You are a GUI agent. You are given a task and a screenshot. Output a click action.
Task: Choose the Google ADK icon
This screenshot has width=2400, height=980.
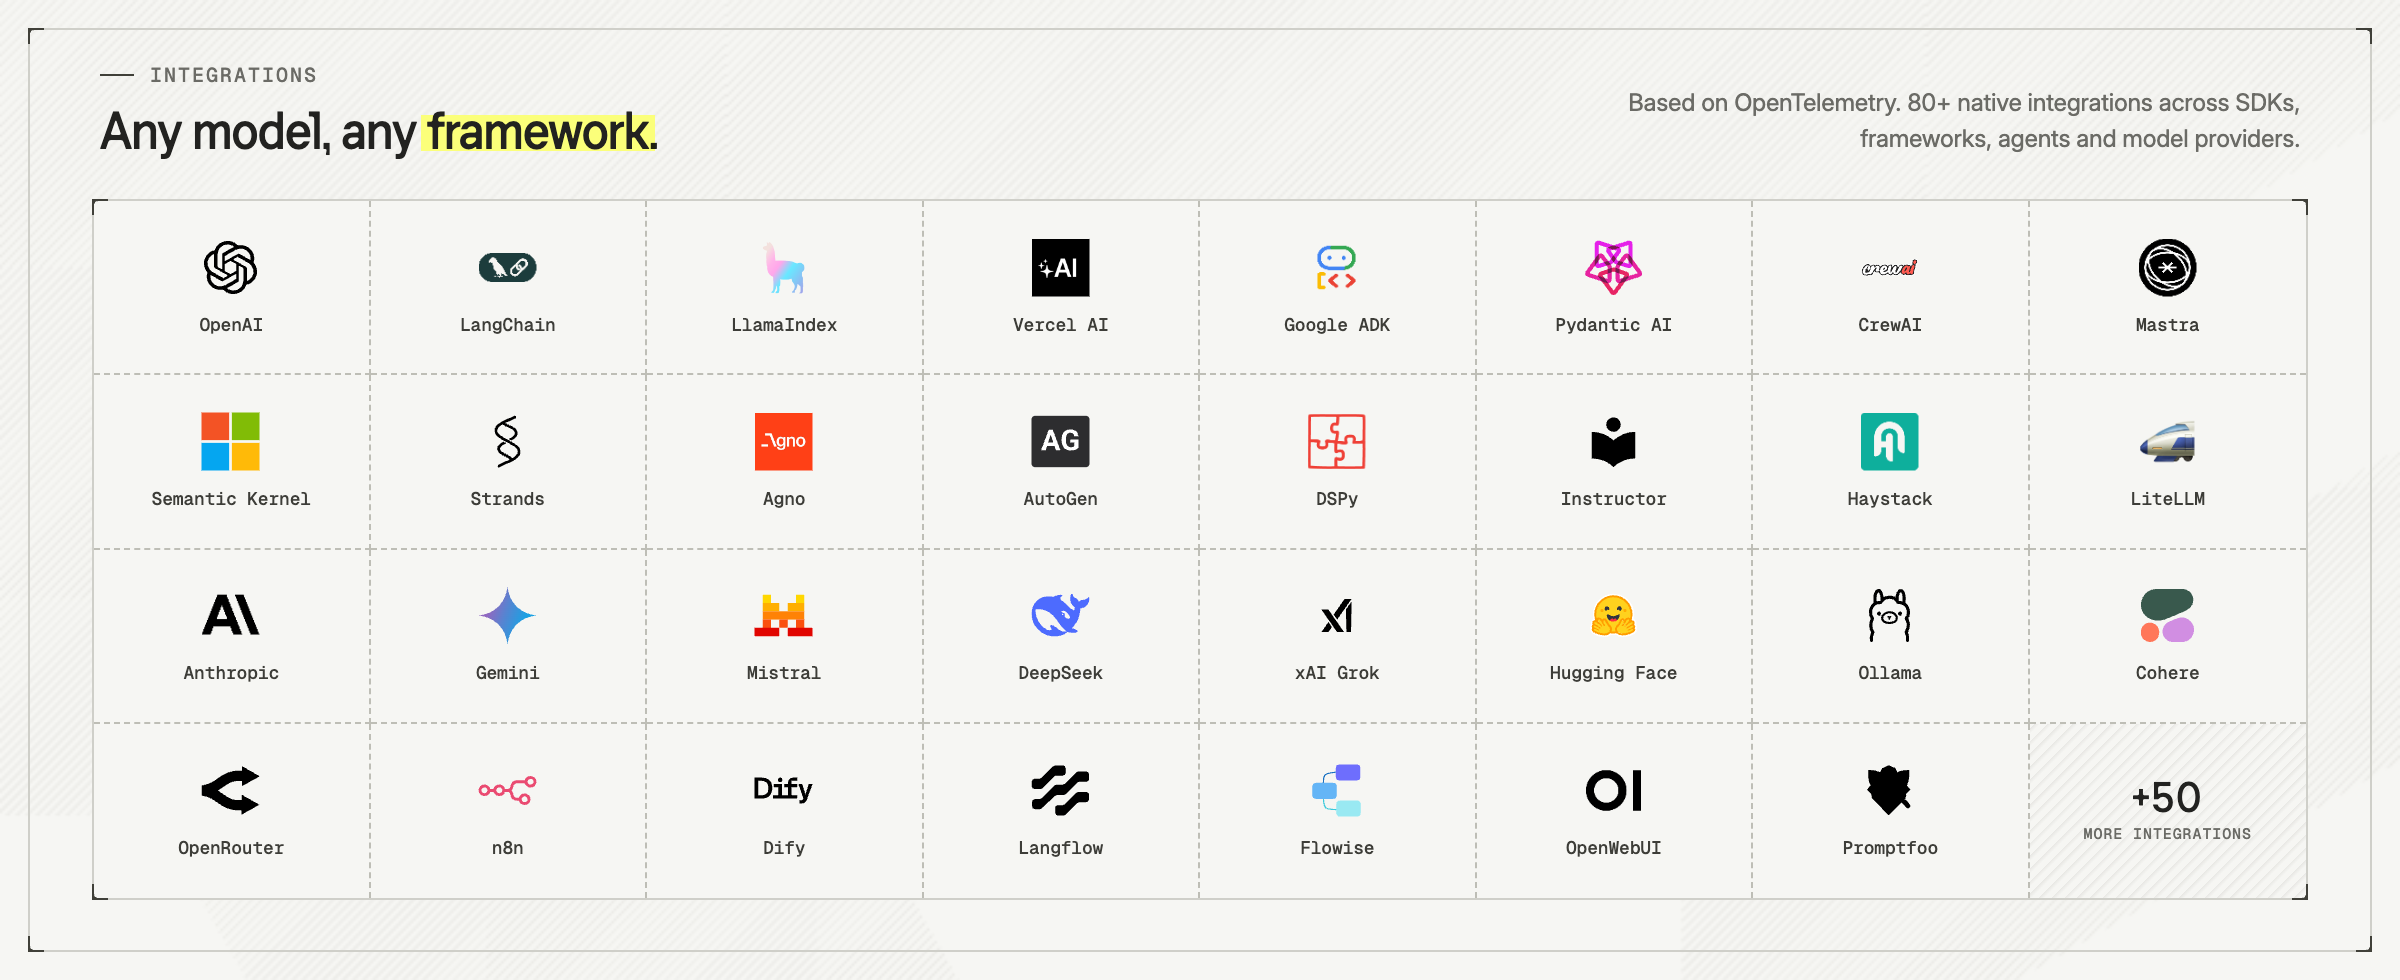click(1337, 267)
